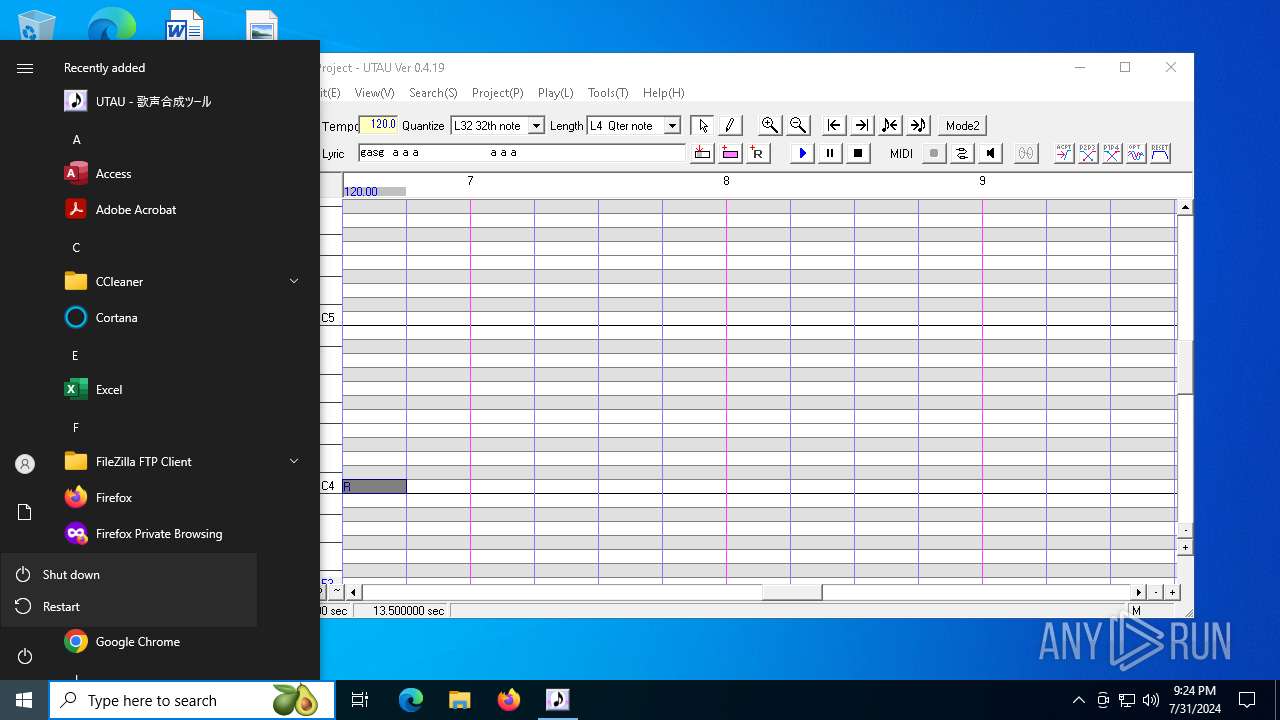Open the Length L4 Qter note dropdown
The image size is (1280, 720).
672,125
